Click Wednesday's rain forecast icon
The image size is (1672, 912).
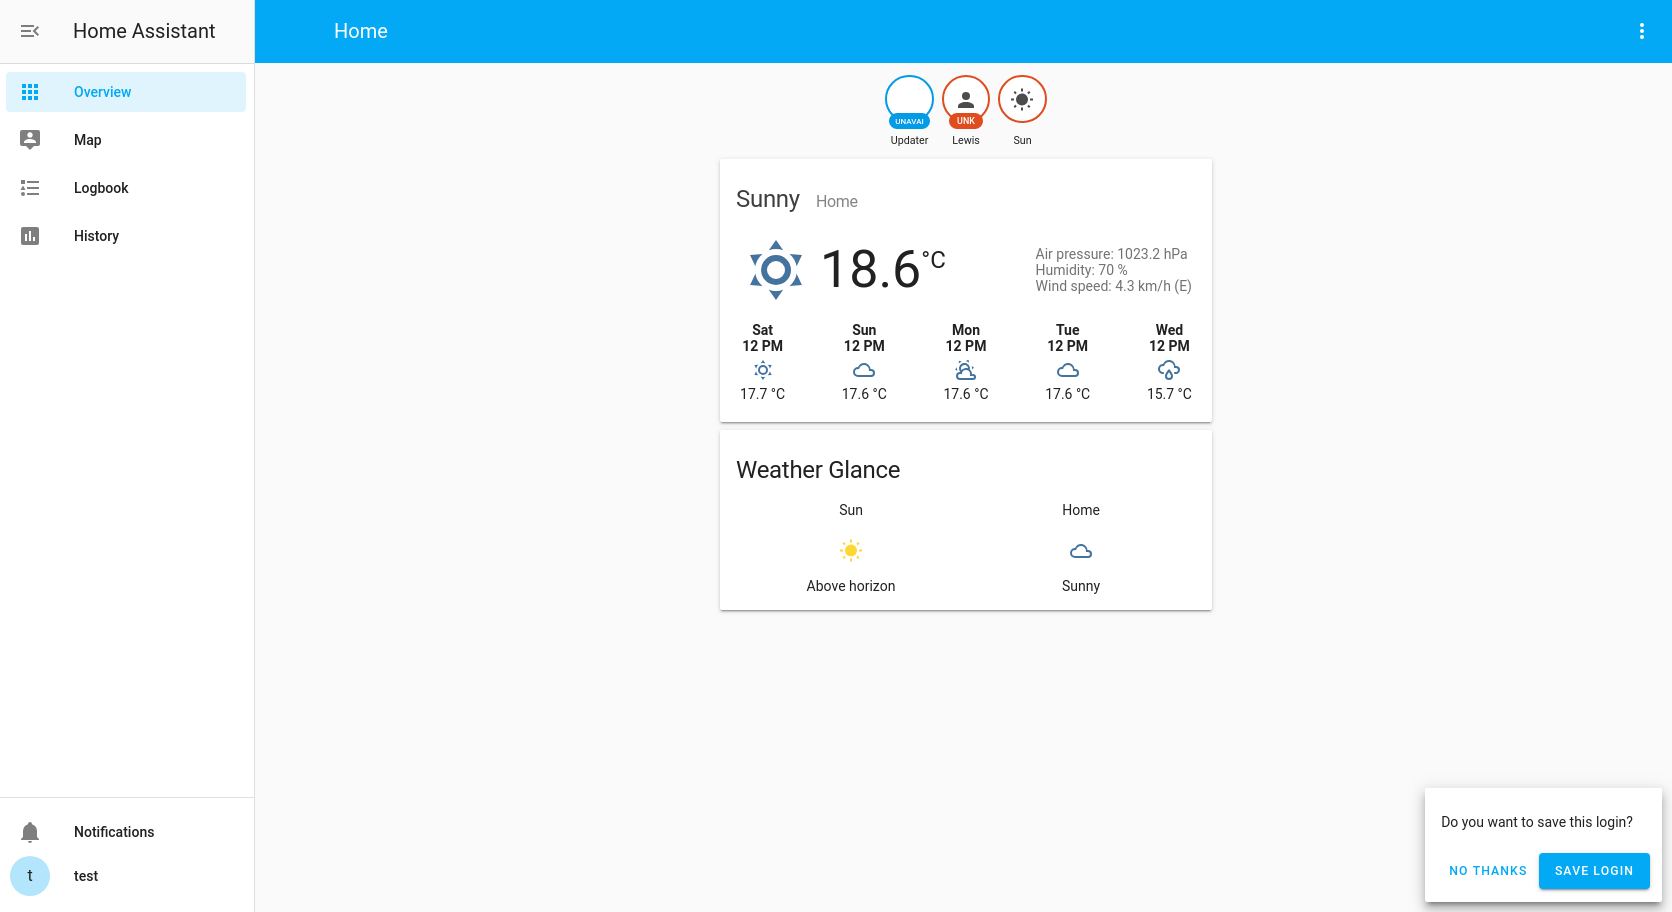tap(1168, 369)
